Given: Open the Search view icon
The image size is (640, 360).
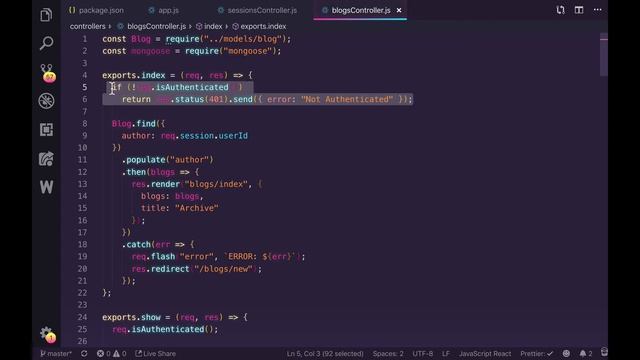Looking at the screenshot, I should 46,43.
